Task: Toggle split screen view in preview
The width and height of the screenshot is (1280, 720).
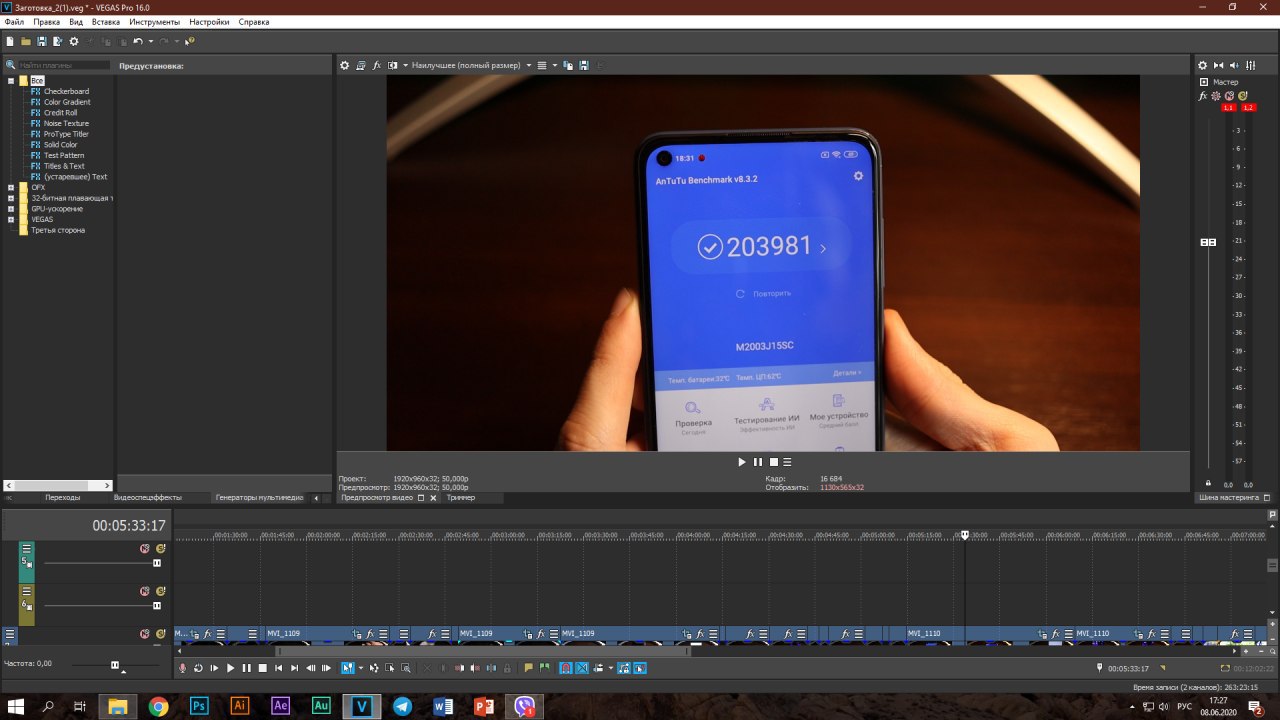Action: tap(393, 65)
